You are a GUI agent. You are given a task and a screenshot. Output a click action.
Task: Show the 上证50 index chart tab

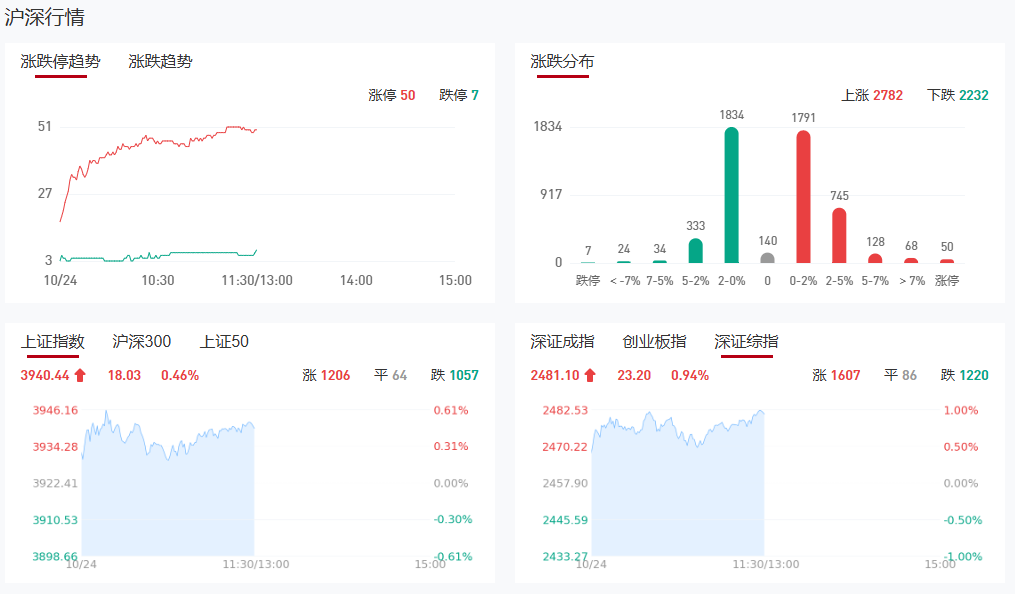224,341
